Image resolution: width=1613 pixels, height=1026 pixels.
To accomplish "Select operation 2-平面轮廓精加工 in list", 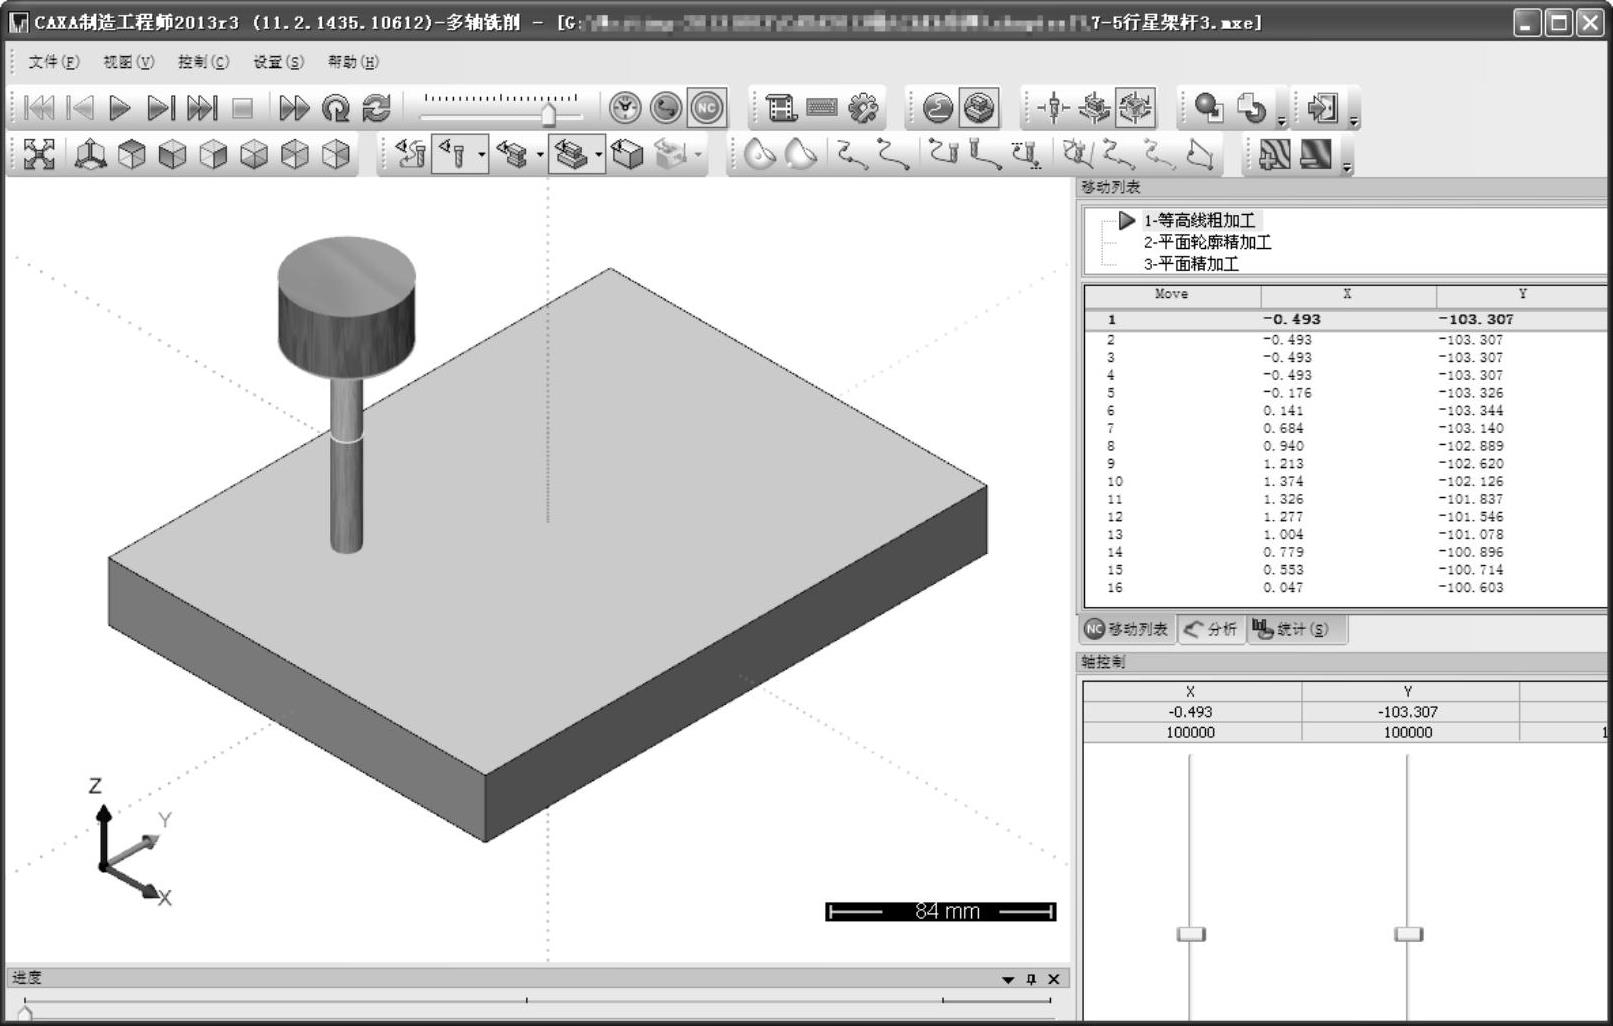I will (x=1207, y=242).
